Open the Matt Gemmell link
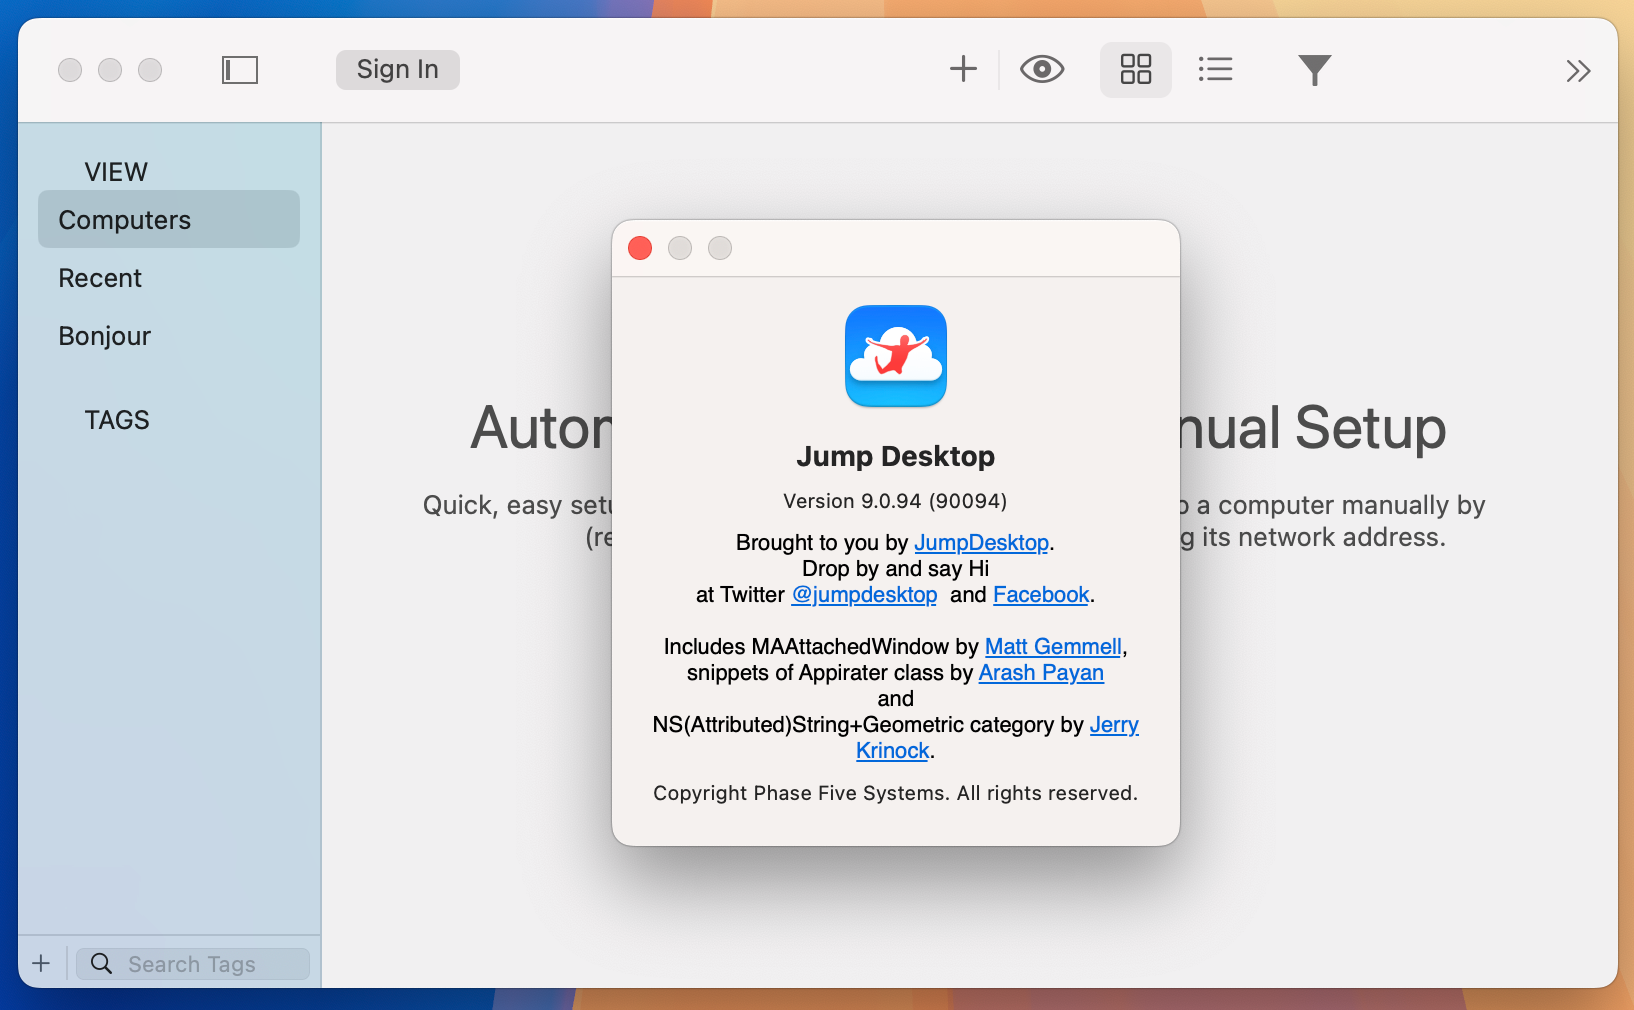Image resolution: width=1634 pixels, height=1010 pixels. (x=1053, y=646)
